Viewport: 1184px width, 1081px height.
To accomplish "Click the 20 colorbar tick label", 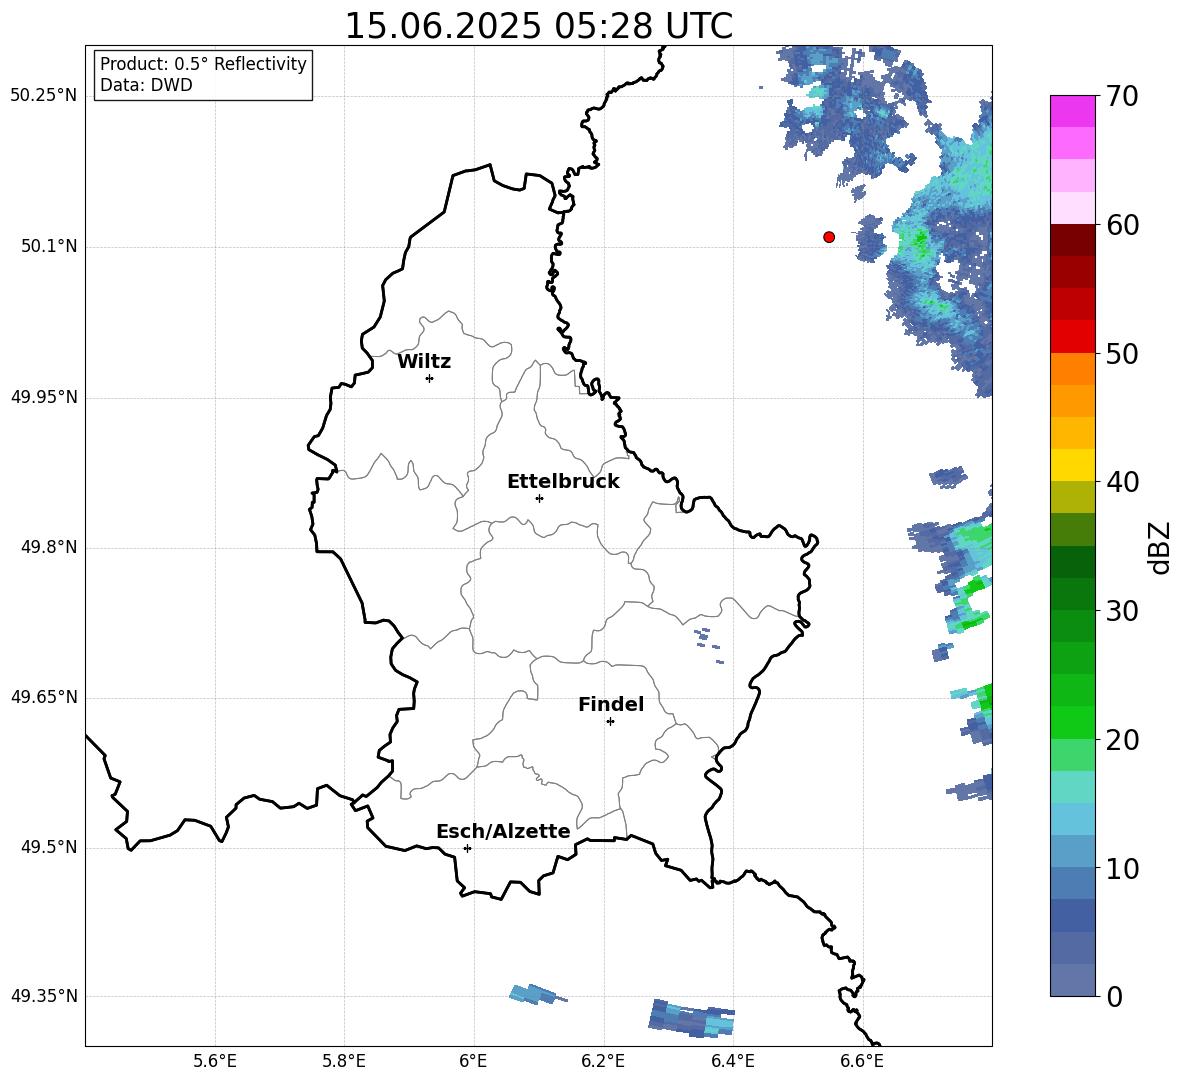I will pos(1122,740).
